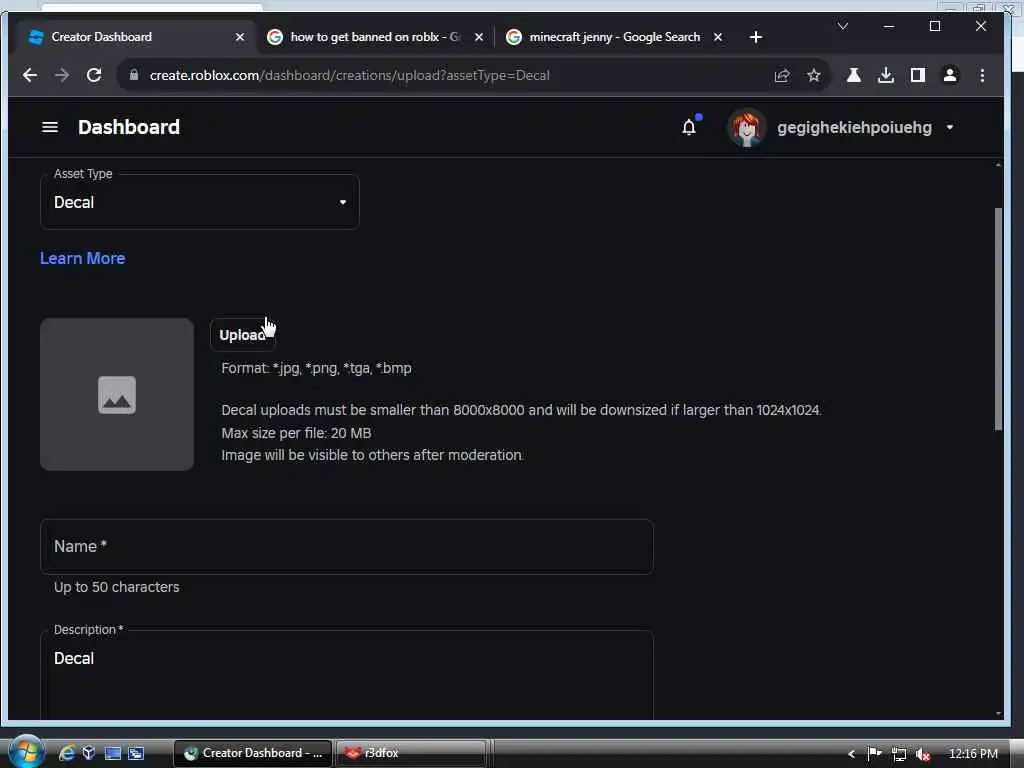Click the Dashboard heading
Image resolution: width=1024 pixels, height=768 pixels.
click(129, 127)
